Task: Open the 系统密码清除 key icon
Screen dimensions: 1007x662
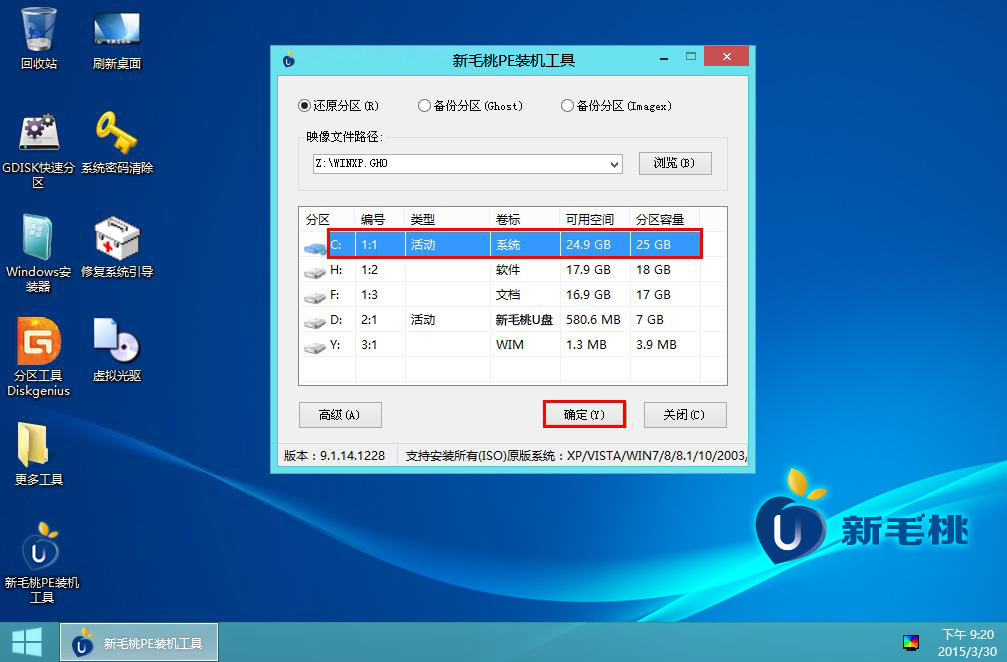Action: 117,135
